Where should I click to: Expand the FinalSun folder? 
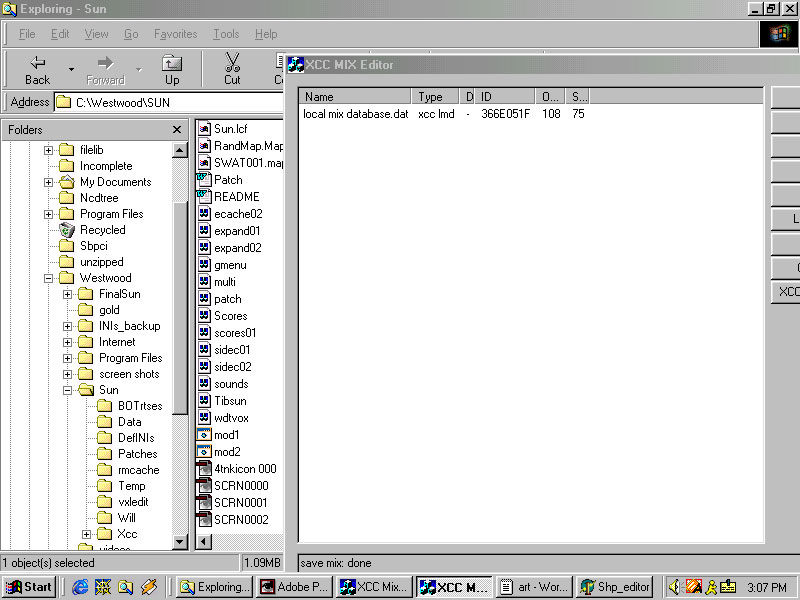(67, 294)
